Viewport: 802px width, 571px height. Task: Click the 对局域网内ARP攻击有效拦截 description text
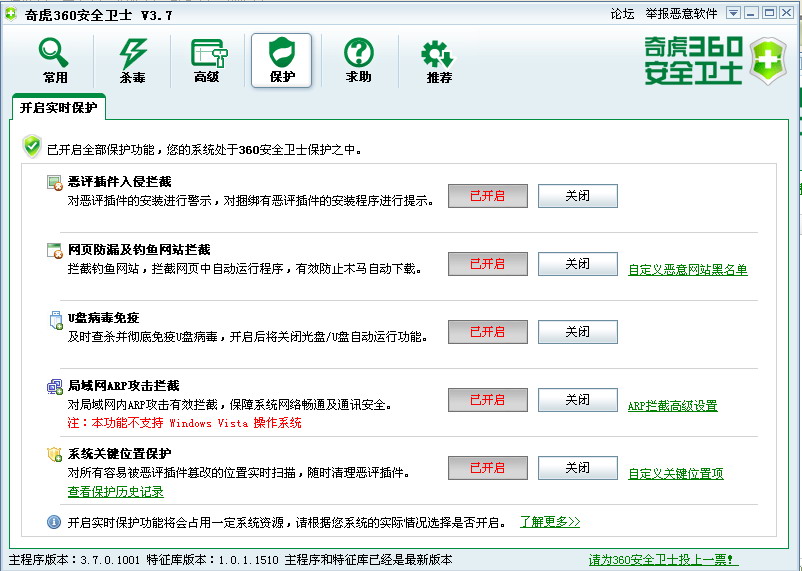(x=230, y=405)
